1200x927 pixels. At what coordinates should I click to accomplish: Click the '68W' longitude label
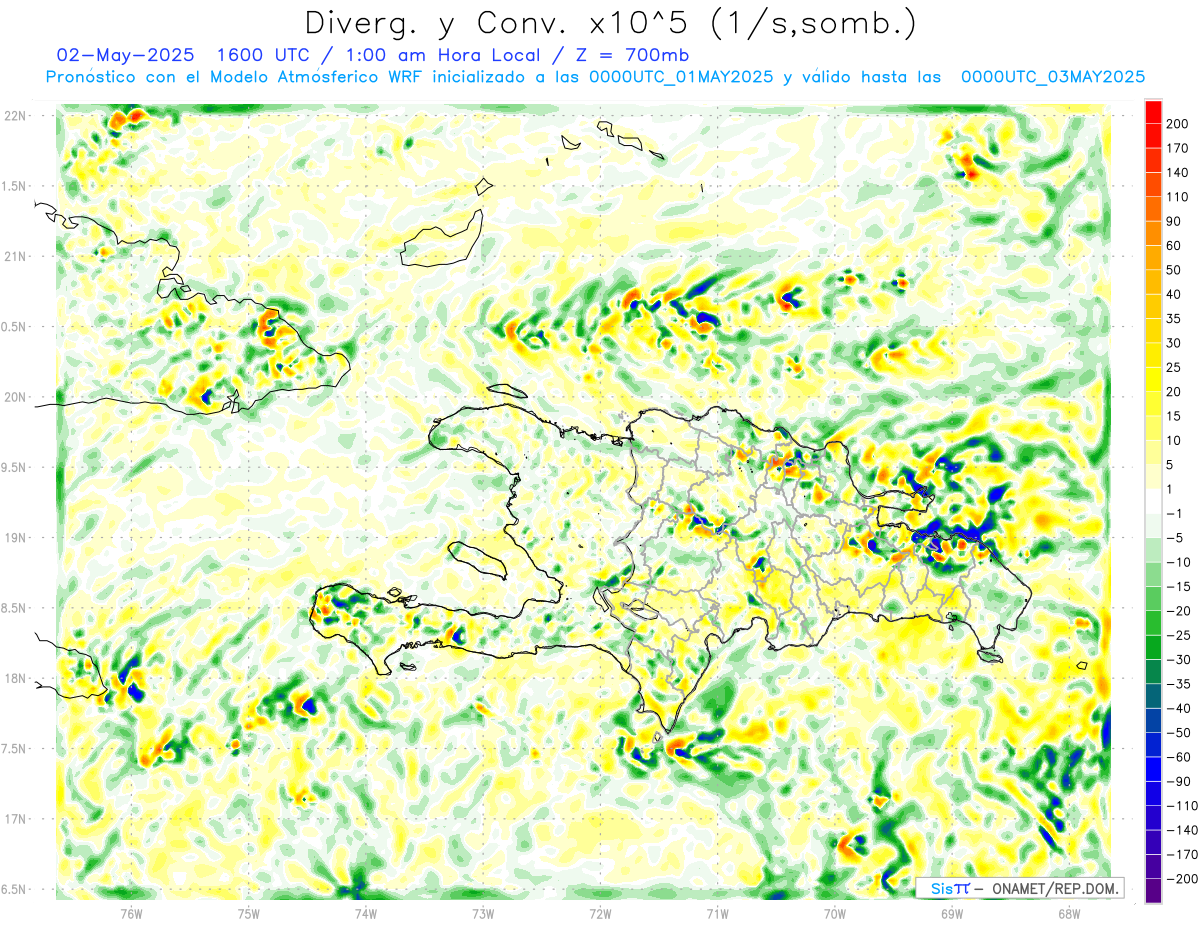1068,913
